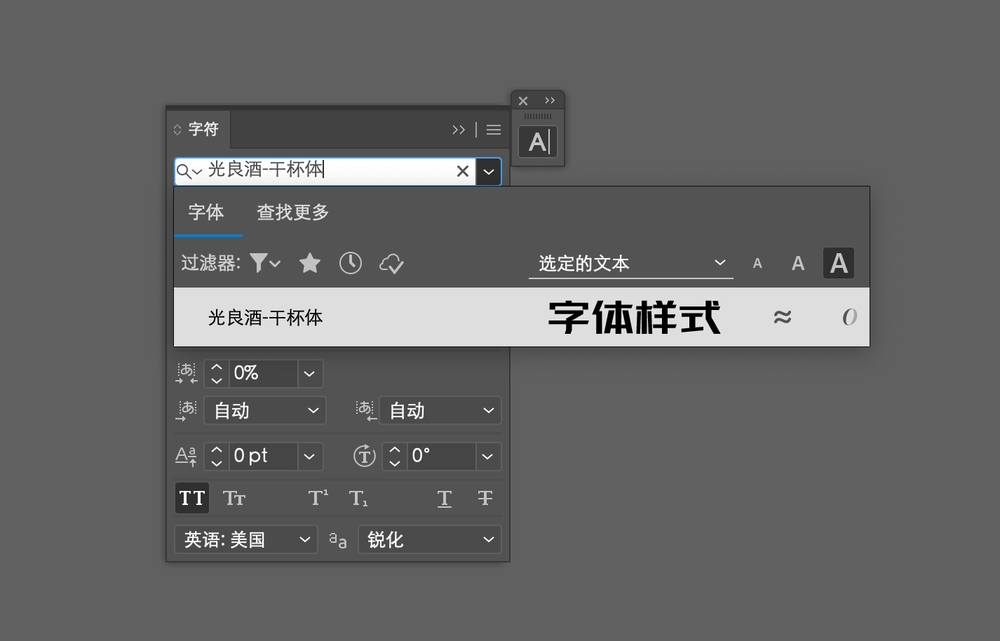1000x641 pixels.
Task: Select the 字体 tab
Action: (x=208, y=212)
